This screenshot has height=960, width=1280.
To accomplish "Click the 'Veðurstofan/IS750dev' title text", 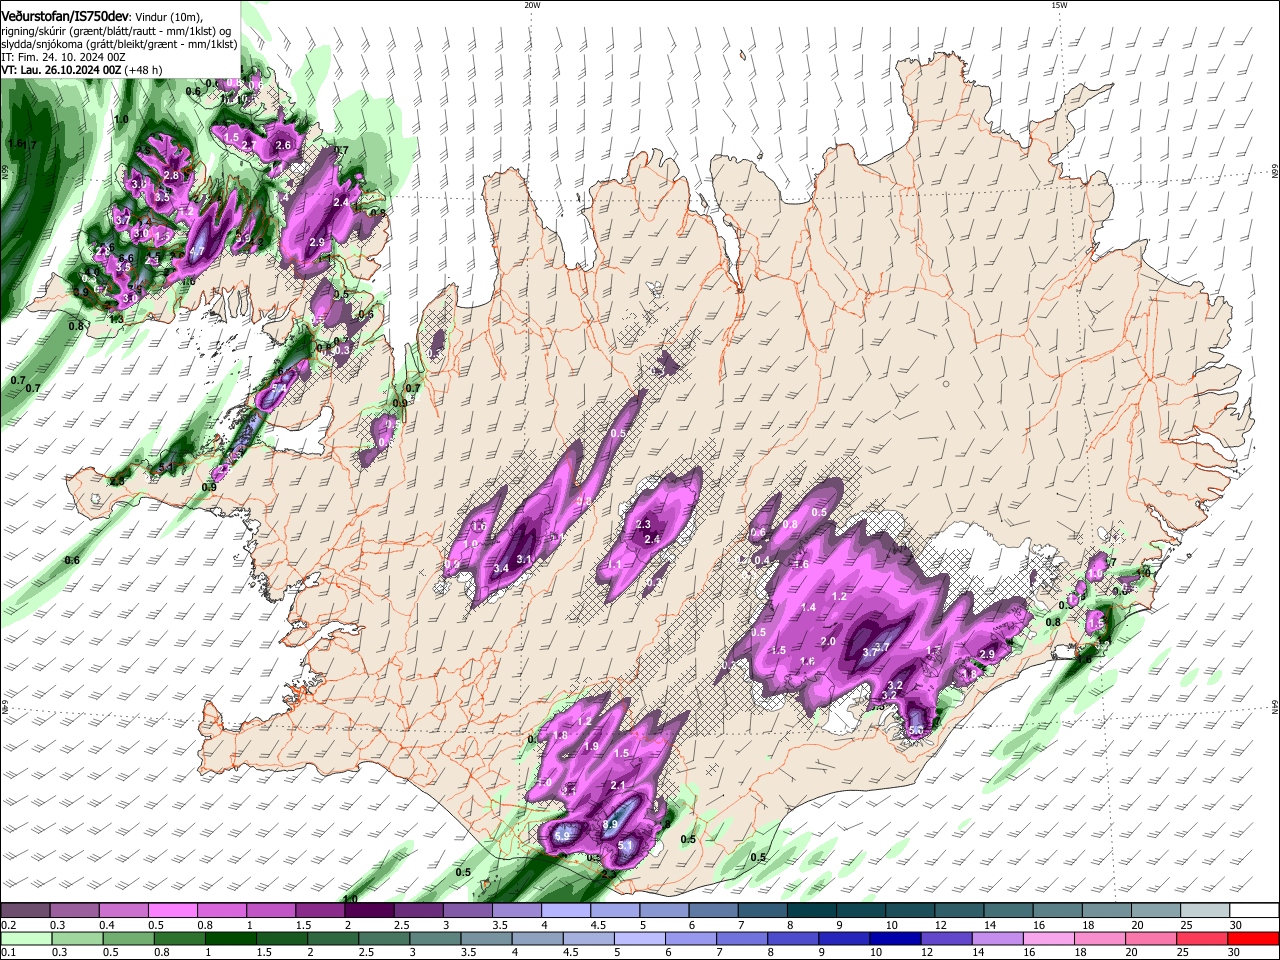I will [65, 17].
